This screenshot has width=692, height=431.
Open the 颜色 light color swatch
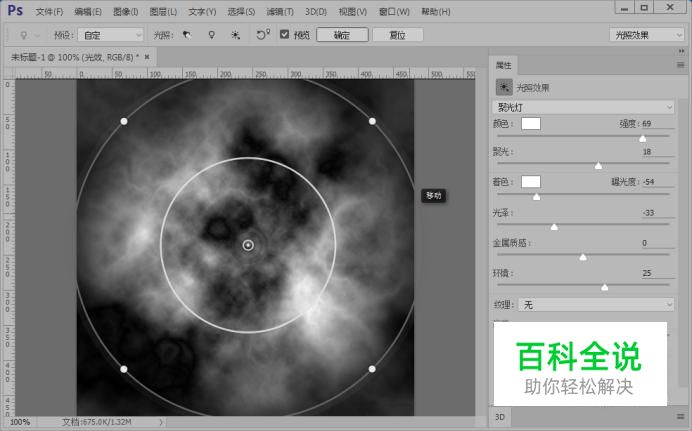531,124
